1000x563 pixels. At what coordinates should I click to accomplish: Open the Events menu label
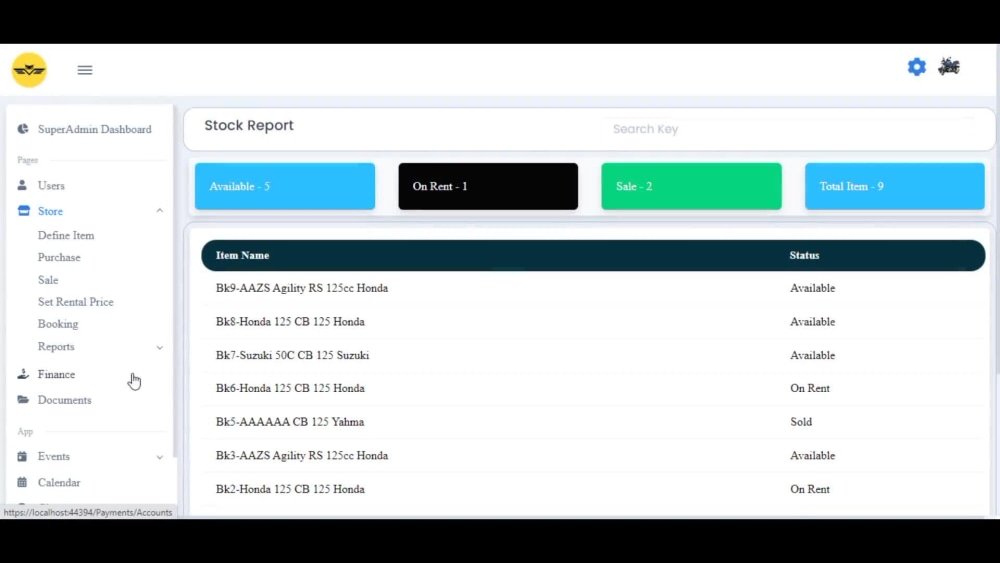(54, 457)
